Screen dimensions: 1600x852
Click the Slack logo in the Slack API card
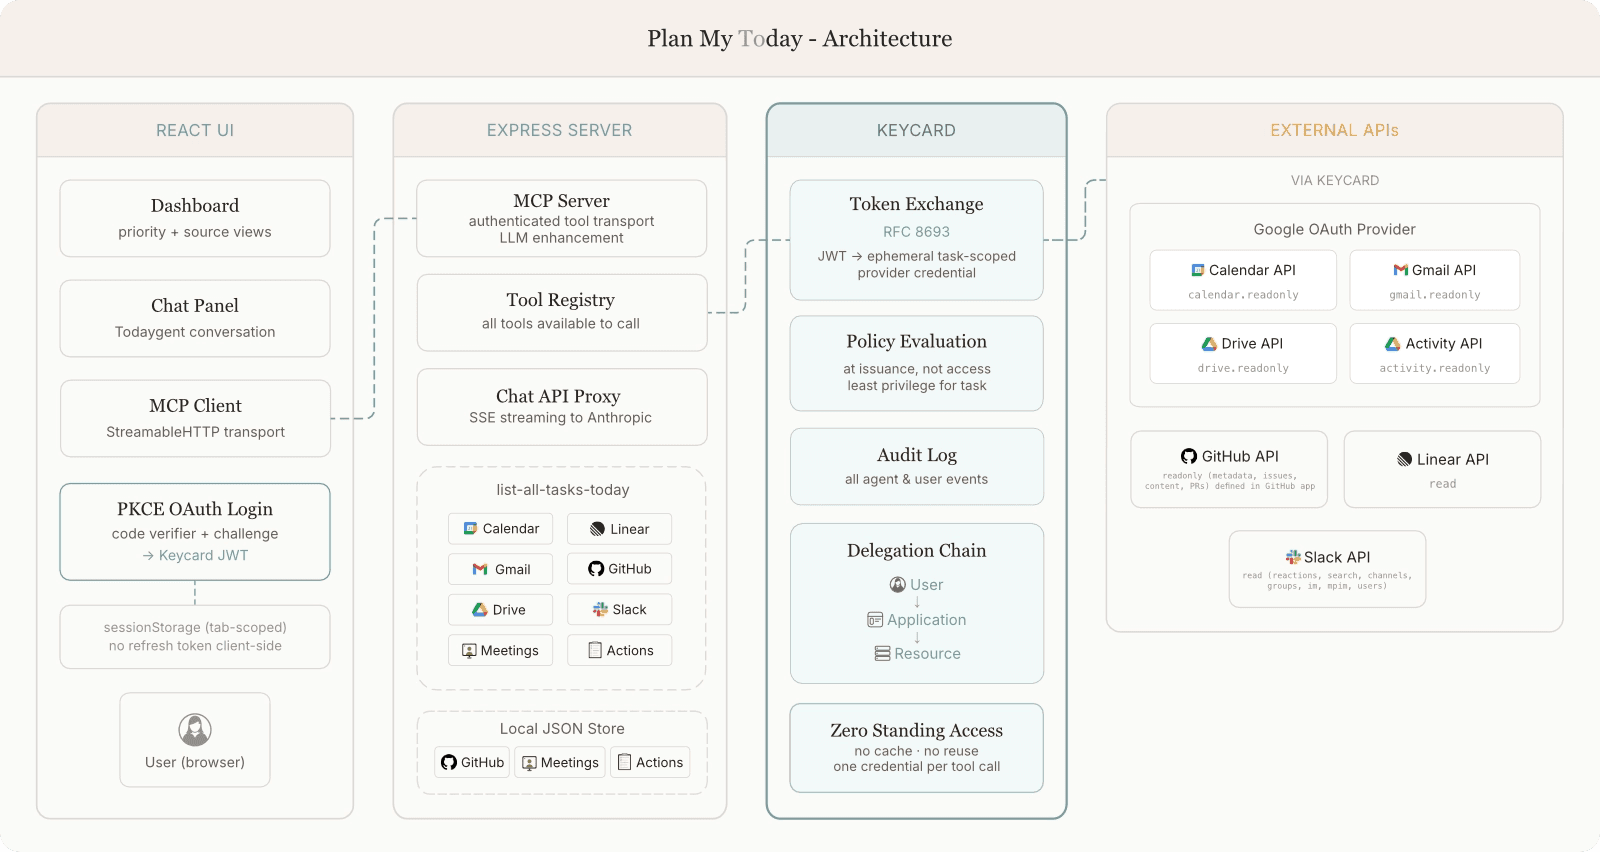point(1293,557)
